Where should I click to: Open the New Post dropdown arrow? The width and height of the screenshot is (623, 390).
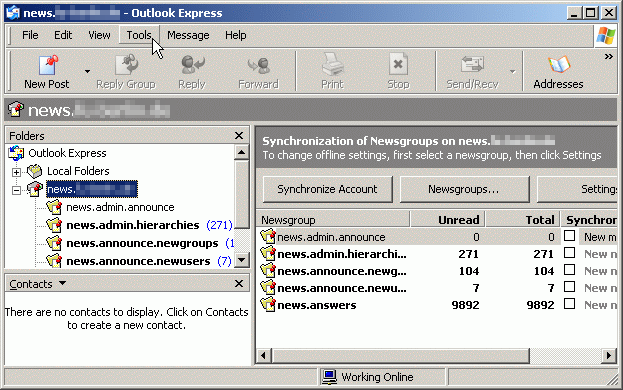point(87,71)
